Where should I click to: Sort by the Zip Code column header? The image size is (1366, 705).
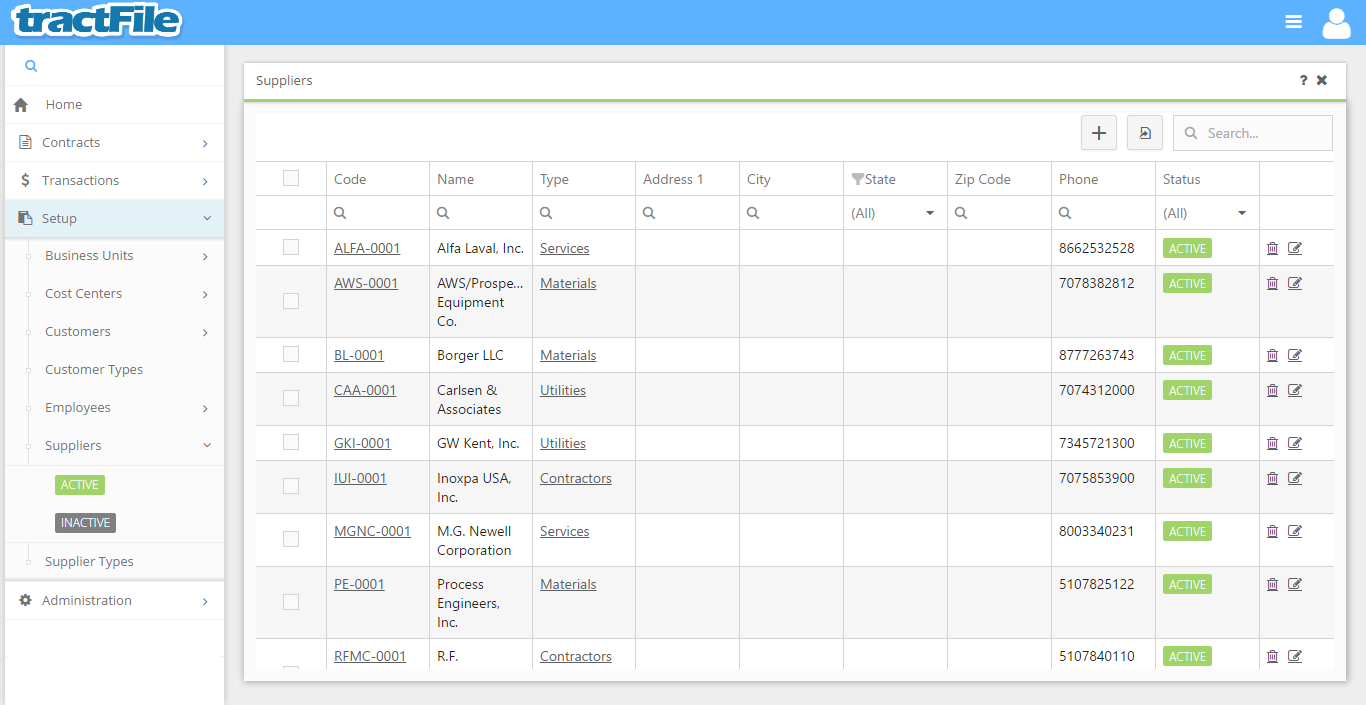983,179
